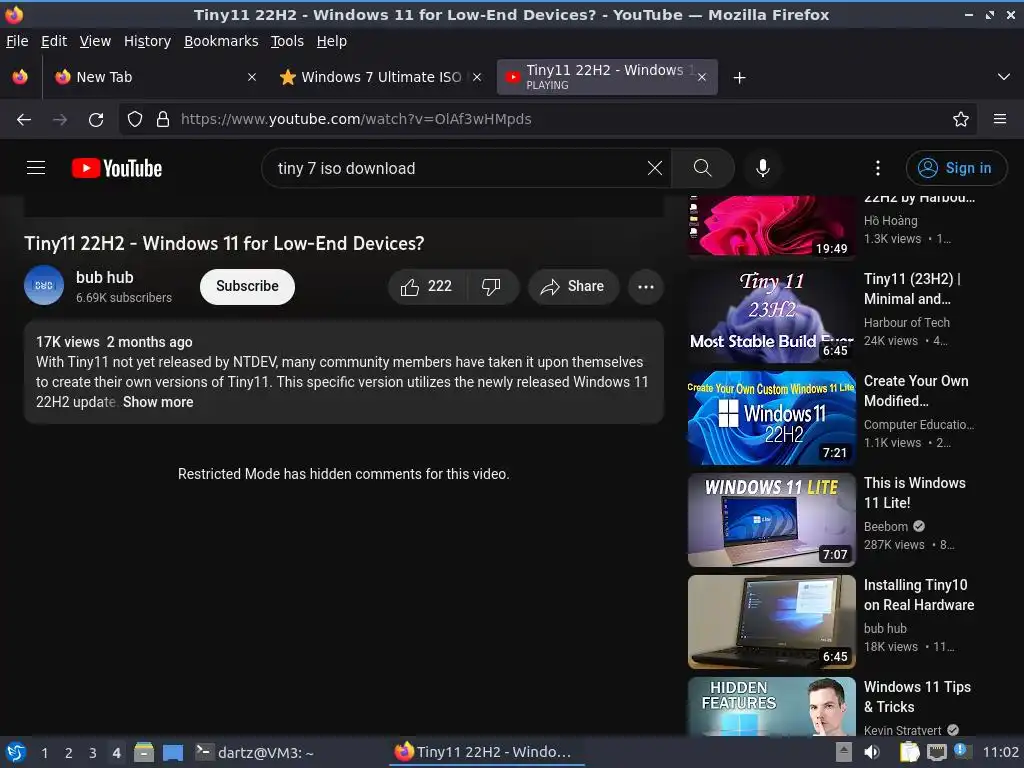
Task: Open the taskbar start menu icon
Action: pyautogui.click(x=16, y=752)
